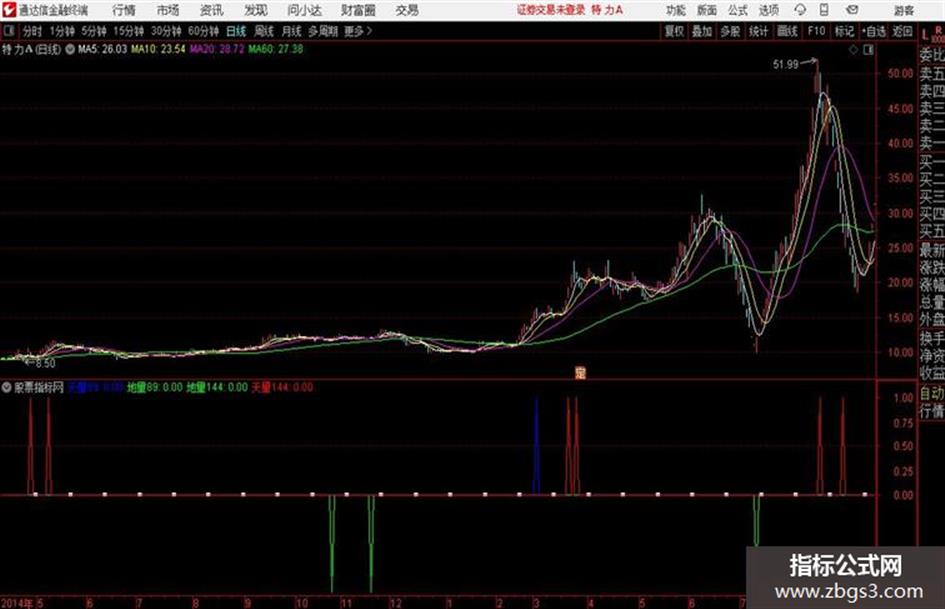Click the MA60: 27.38 value label
Viewport: 945px width, 609px height.
point(275,49)
